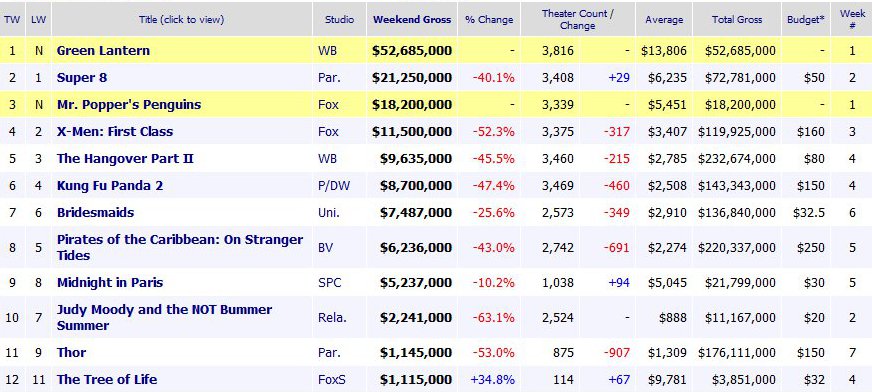The width and height of the screenshot is (872, 392).
Task: Click the Mr. Popper's Penguins link
Action: click(128, 105)
